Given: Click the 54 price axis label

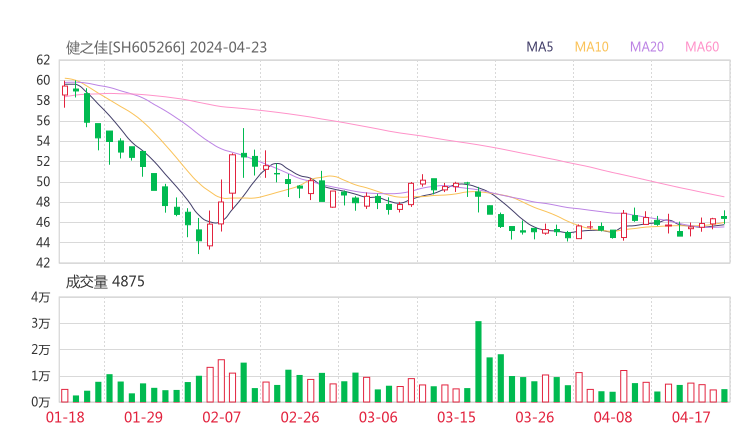Looking at the screenshot, I should click(x=43, y=141).
